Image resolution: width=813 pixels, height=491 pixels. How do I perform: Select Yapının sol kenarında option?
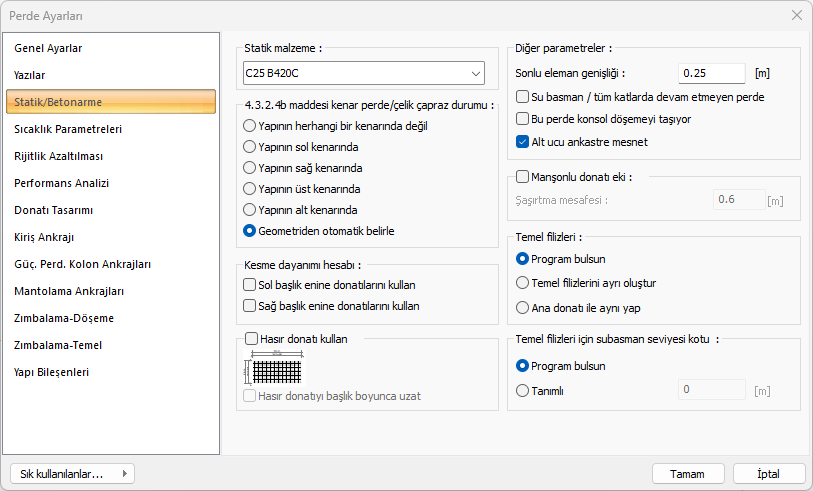click(x=250, y=147)
